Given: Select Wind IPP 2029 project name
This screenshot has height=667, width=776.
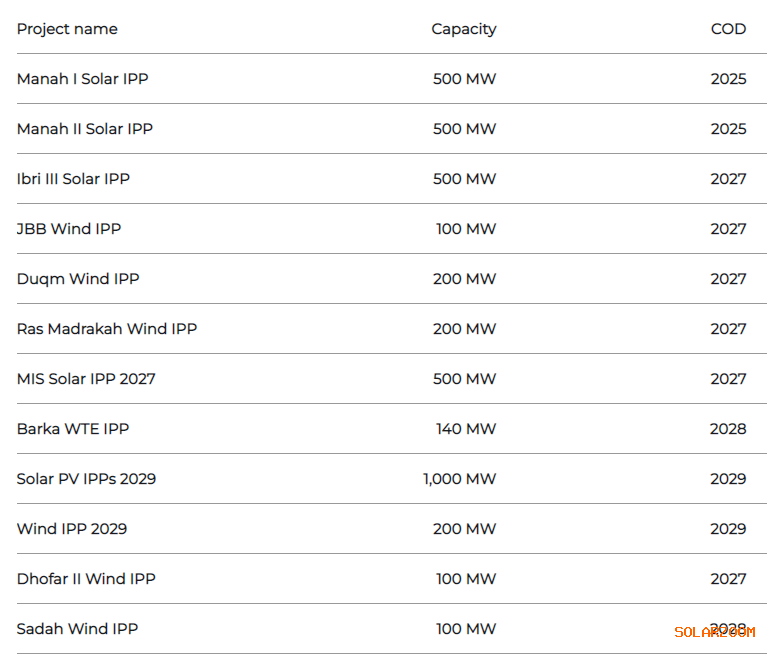Looking at the screenshot, I should point(72,529).
